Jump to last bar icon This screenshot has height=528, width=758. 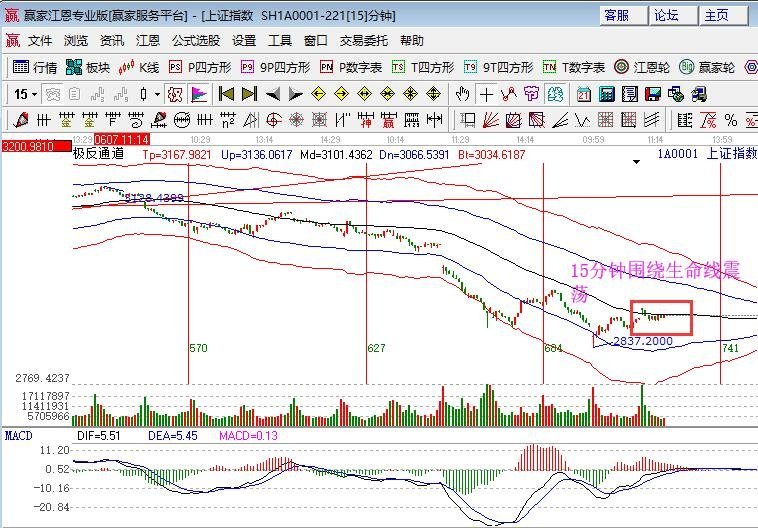click(249, 94)
